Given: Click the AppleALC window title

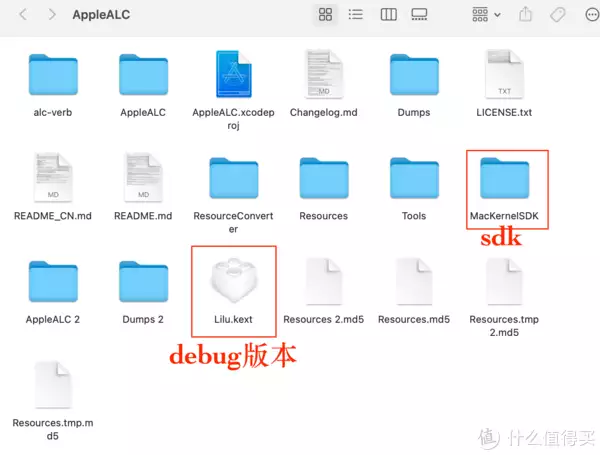Looking at the screenshot, I should pyautogui.click(x=101, y=15).
